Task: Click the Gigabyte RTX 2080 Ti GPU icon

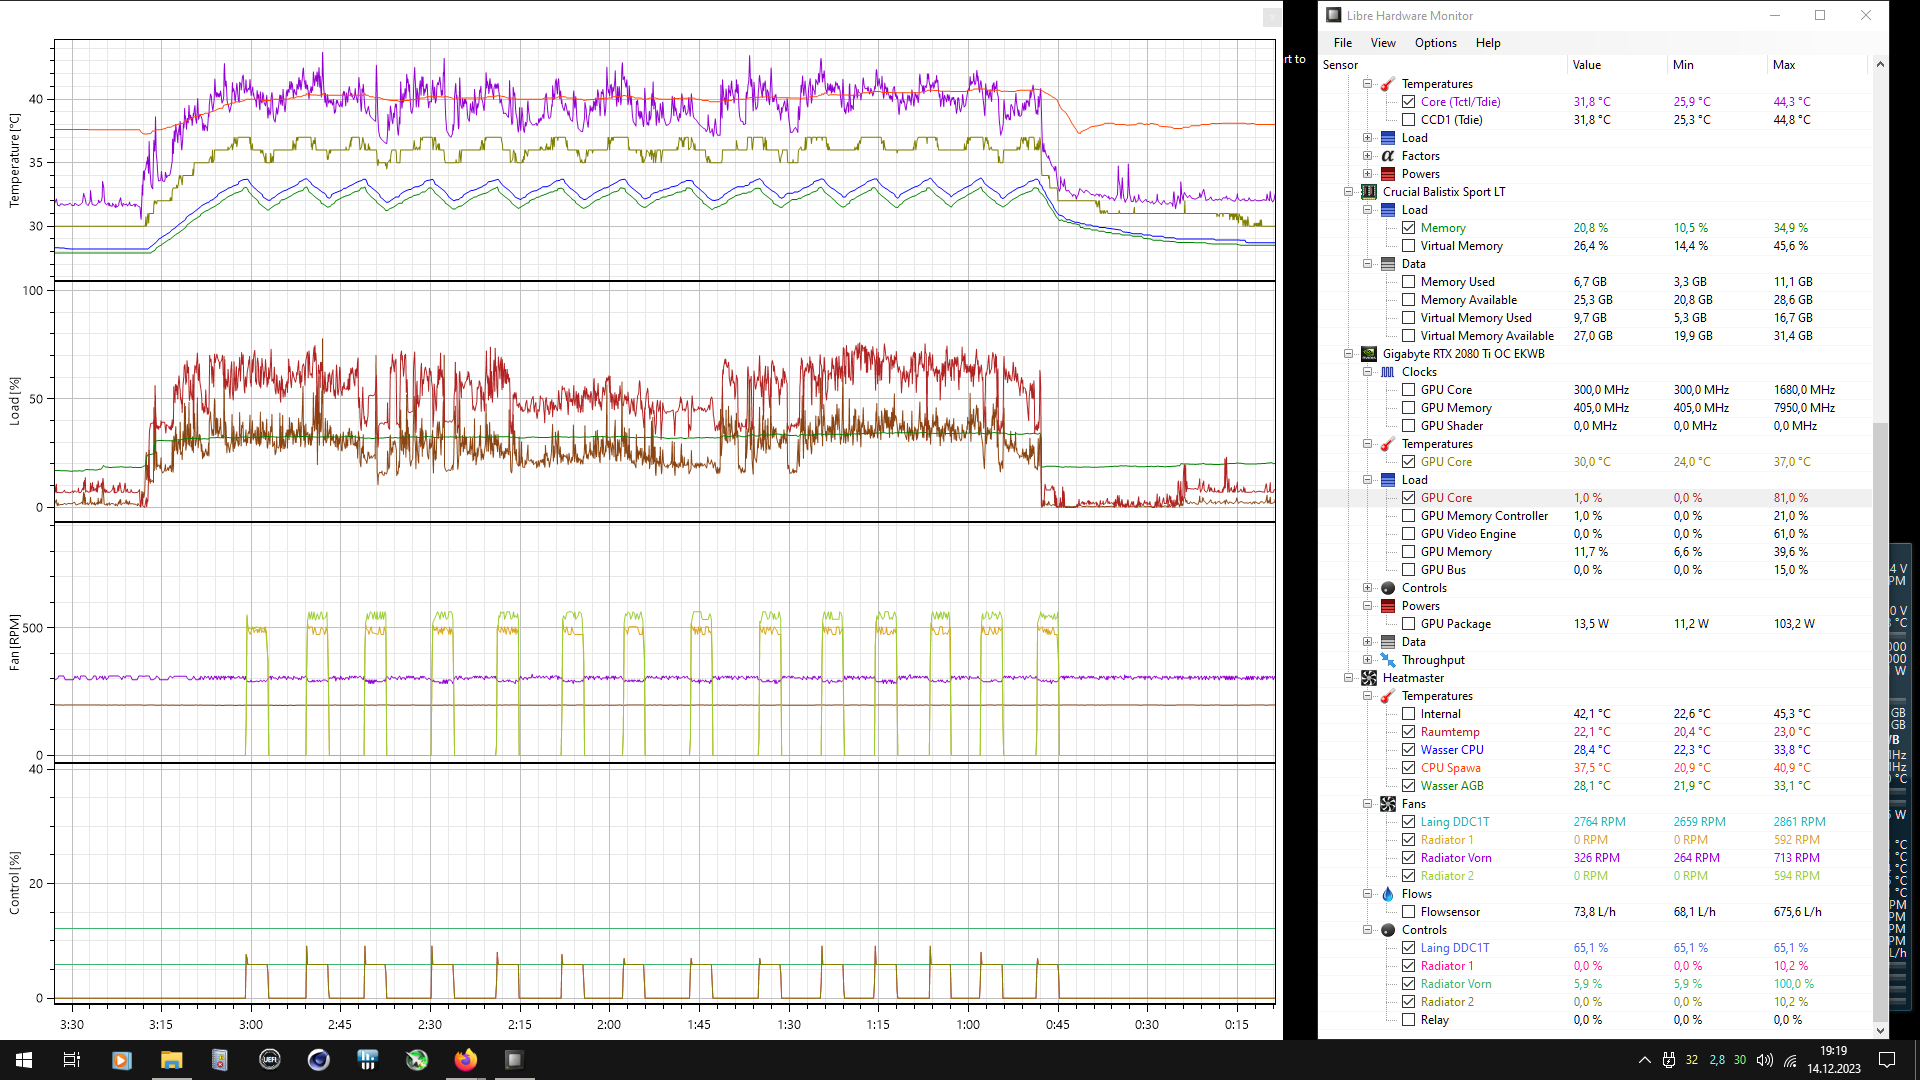Action: pyautogui.click(x=1369, y=354)
